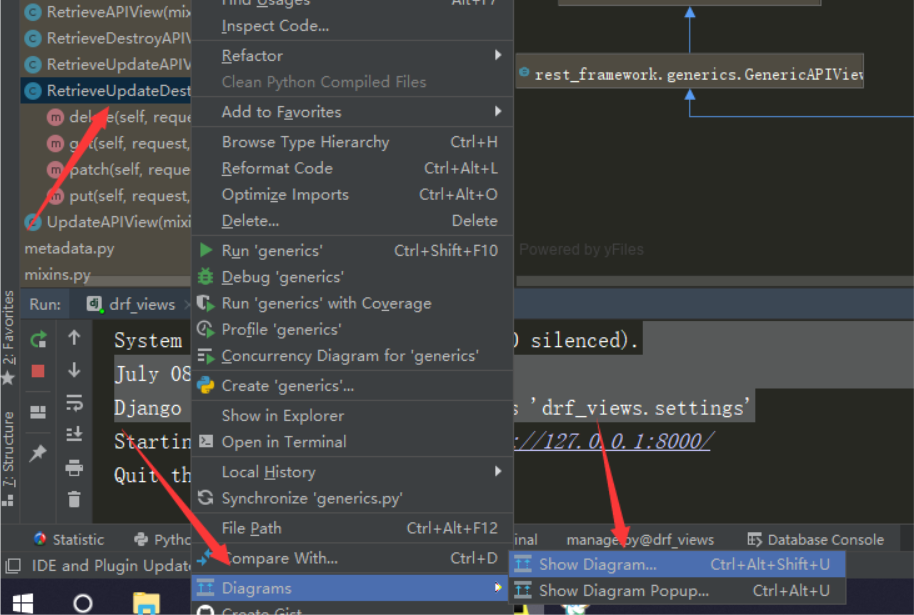
Task: Select File Path menu item
Action: pyautogui.click(x=352, y=528)
